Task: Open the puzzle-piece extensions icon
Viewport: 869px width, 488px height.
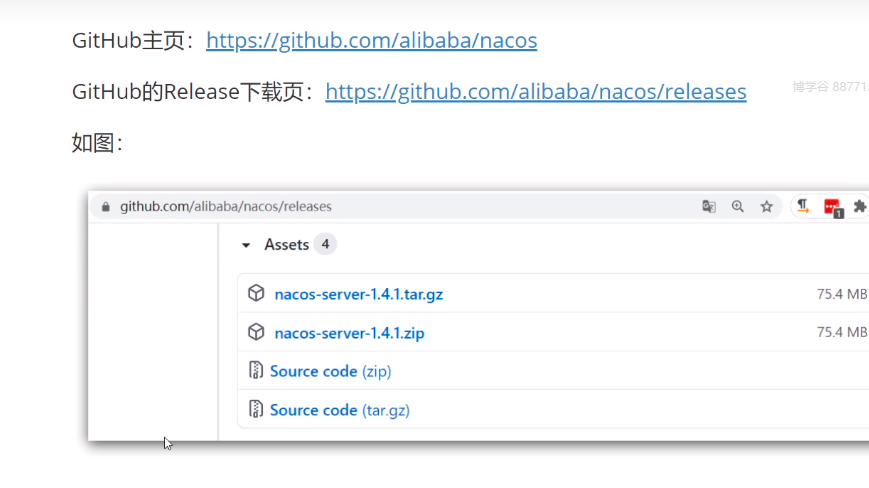Action: point(860,207)
